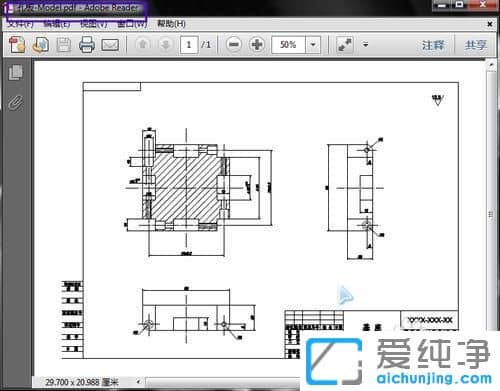Toggle read mode with expand arrows icon

click(x=345, y=45)
